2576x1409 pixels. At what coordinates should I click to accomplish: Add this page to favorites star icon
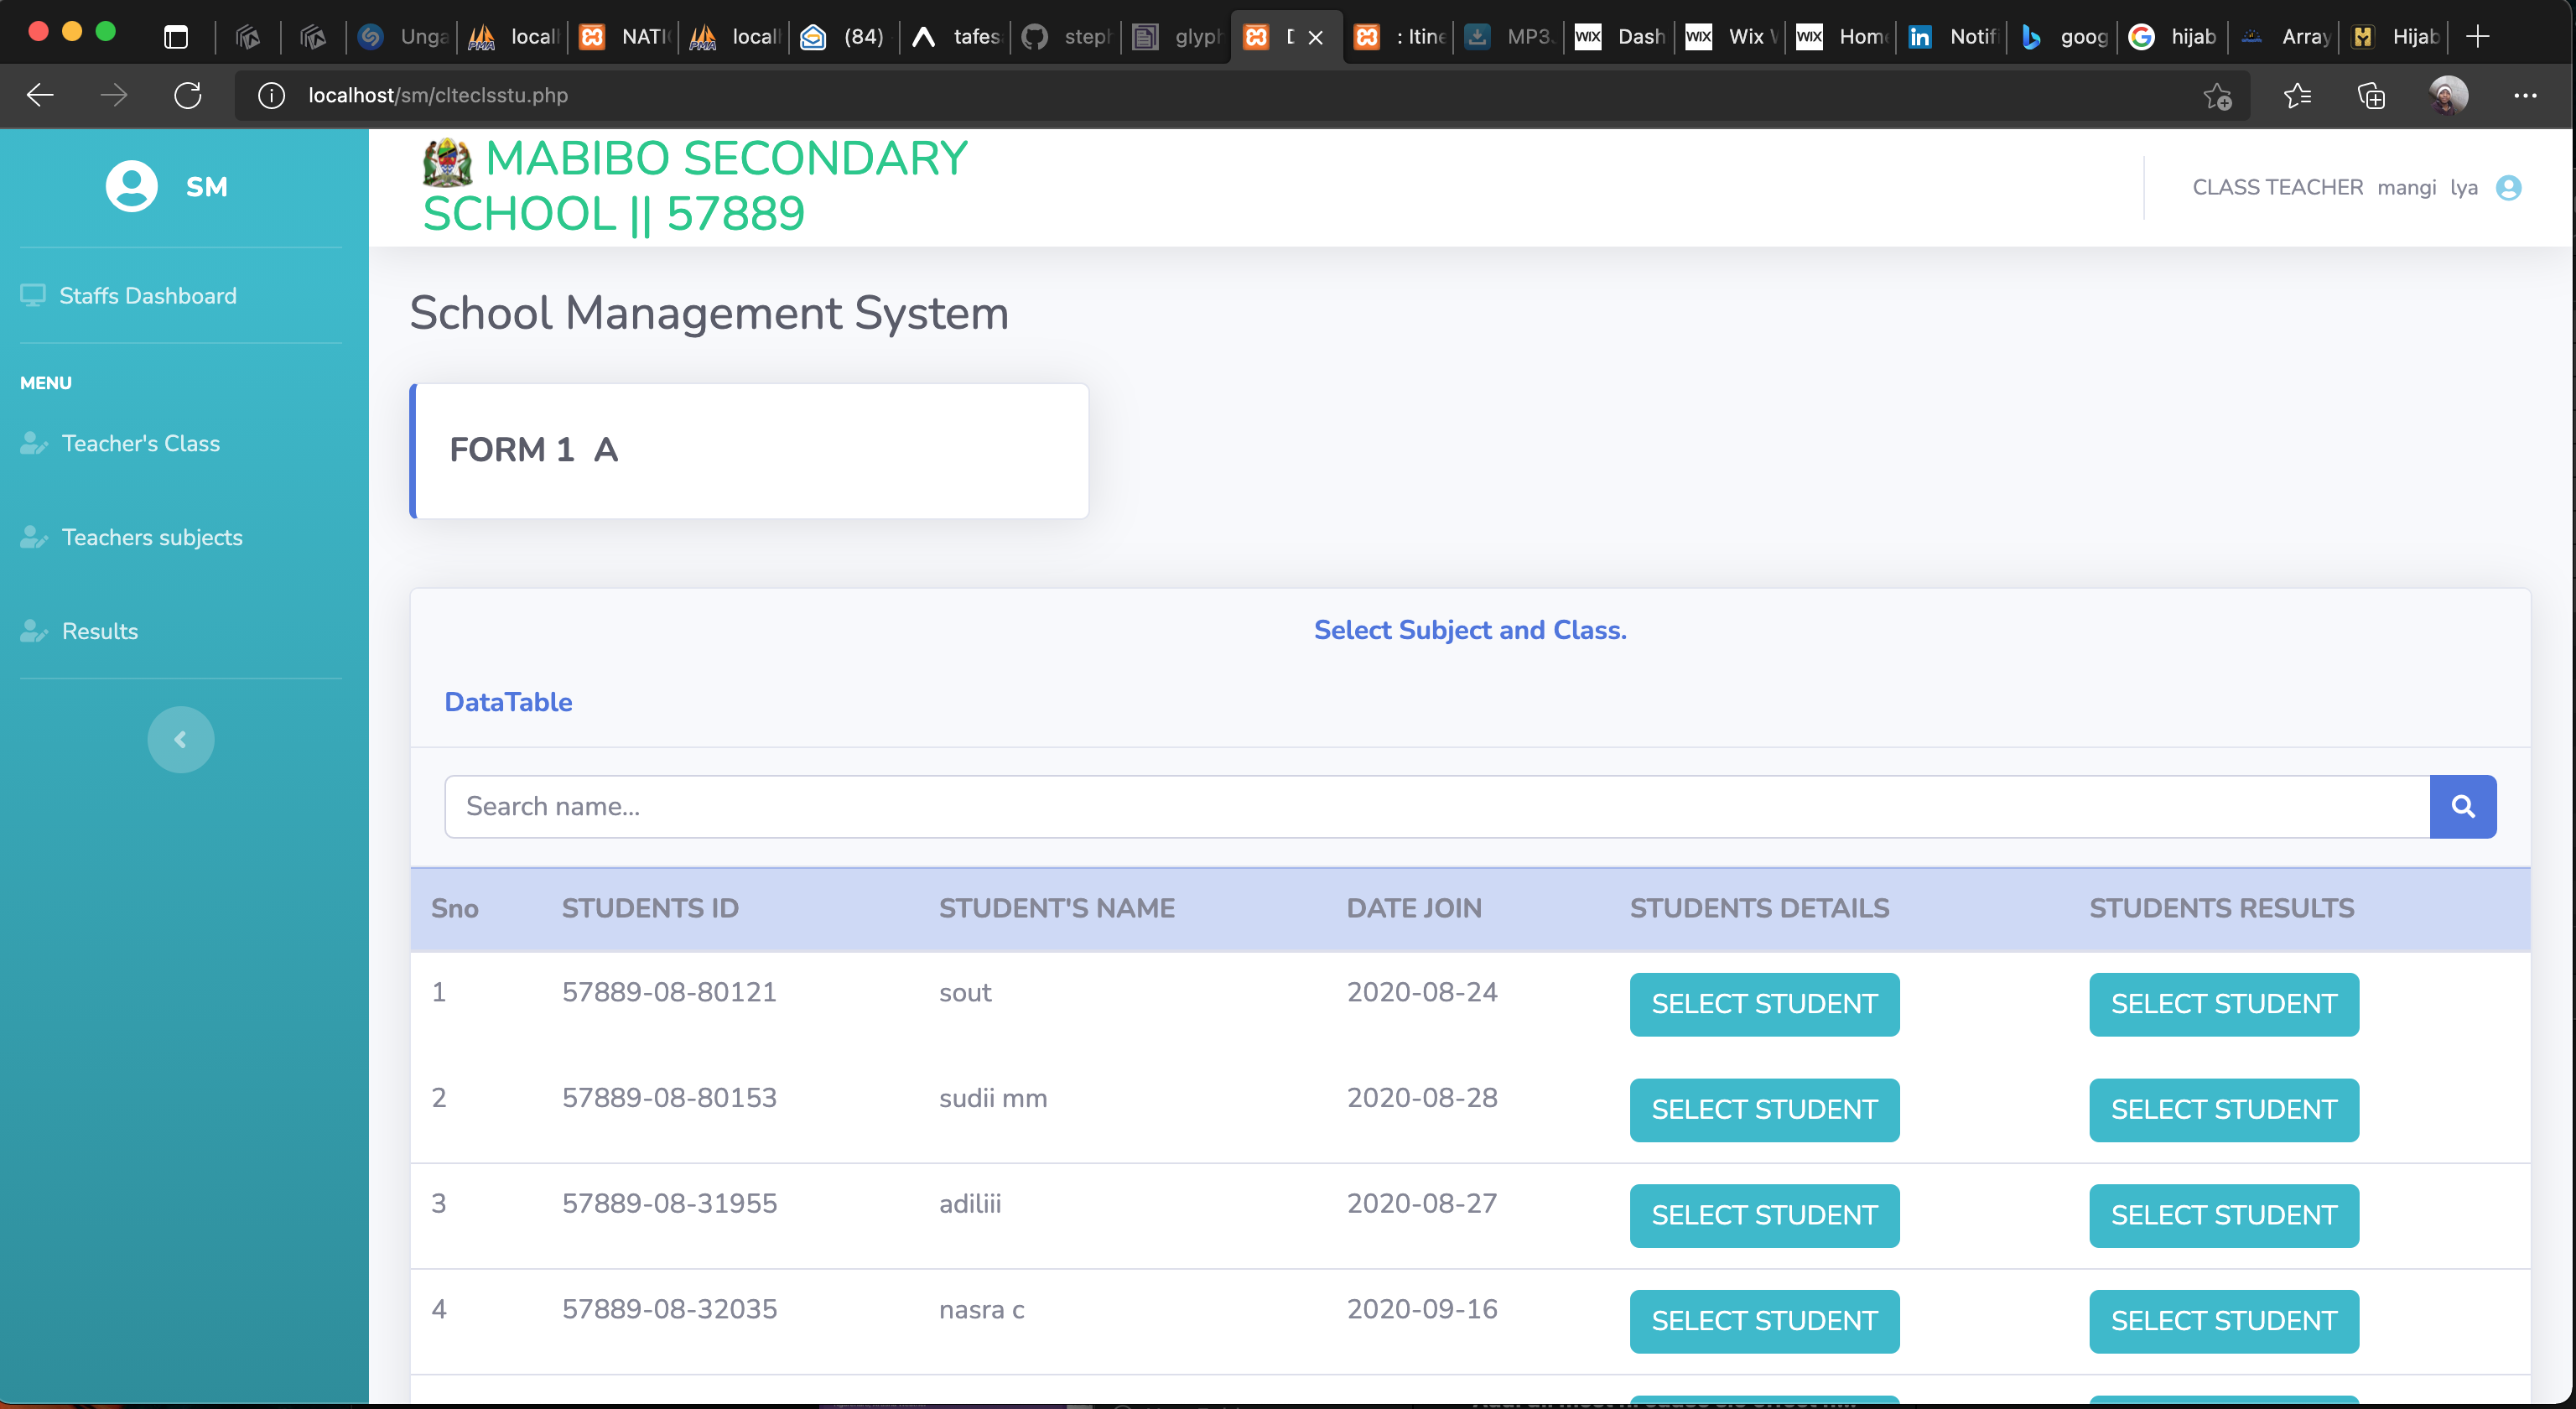click(2217, 96)
